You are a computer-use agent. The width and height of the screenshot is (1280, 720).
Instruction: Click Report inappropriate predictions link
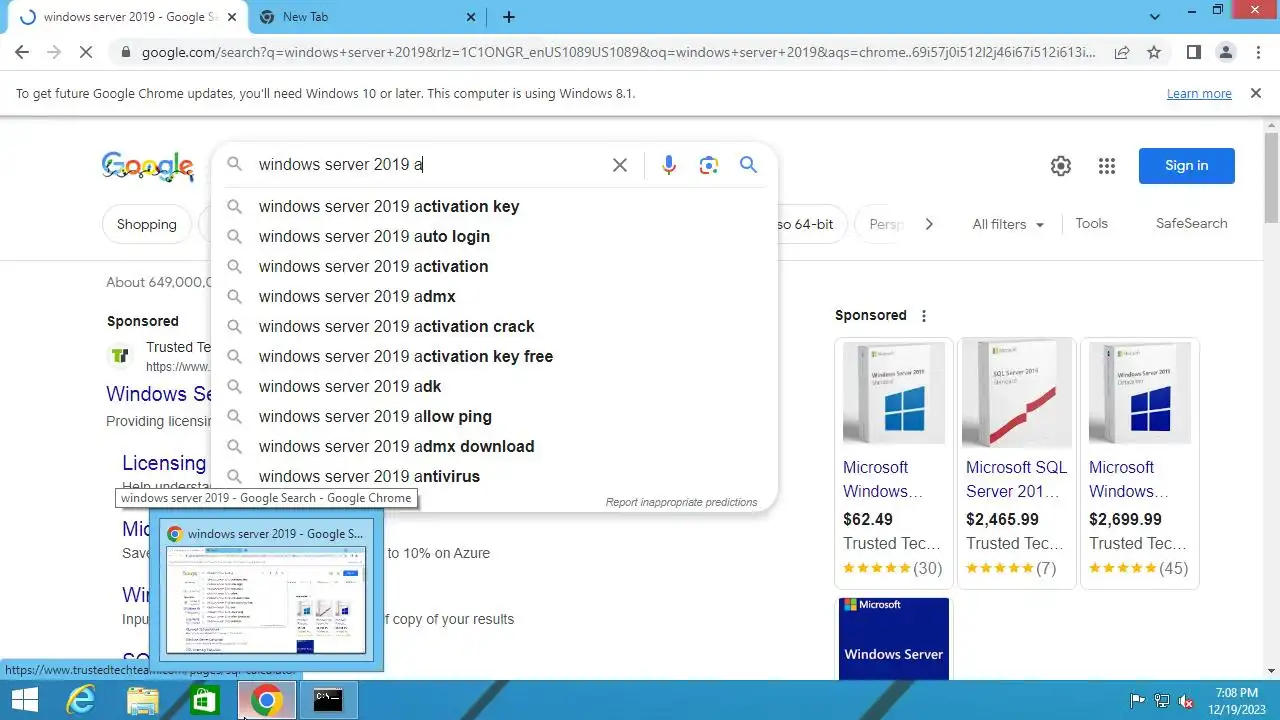(681, 502)
